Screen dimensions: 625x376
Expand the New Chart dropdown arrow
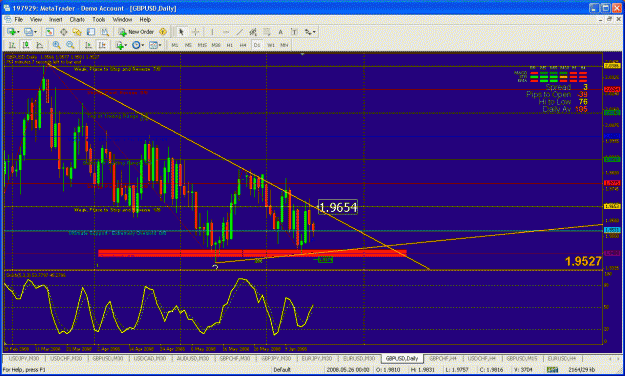point(18,32)
